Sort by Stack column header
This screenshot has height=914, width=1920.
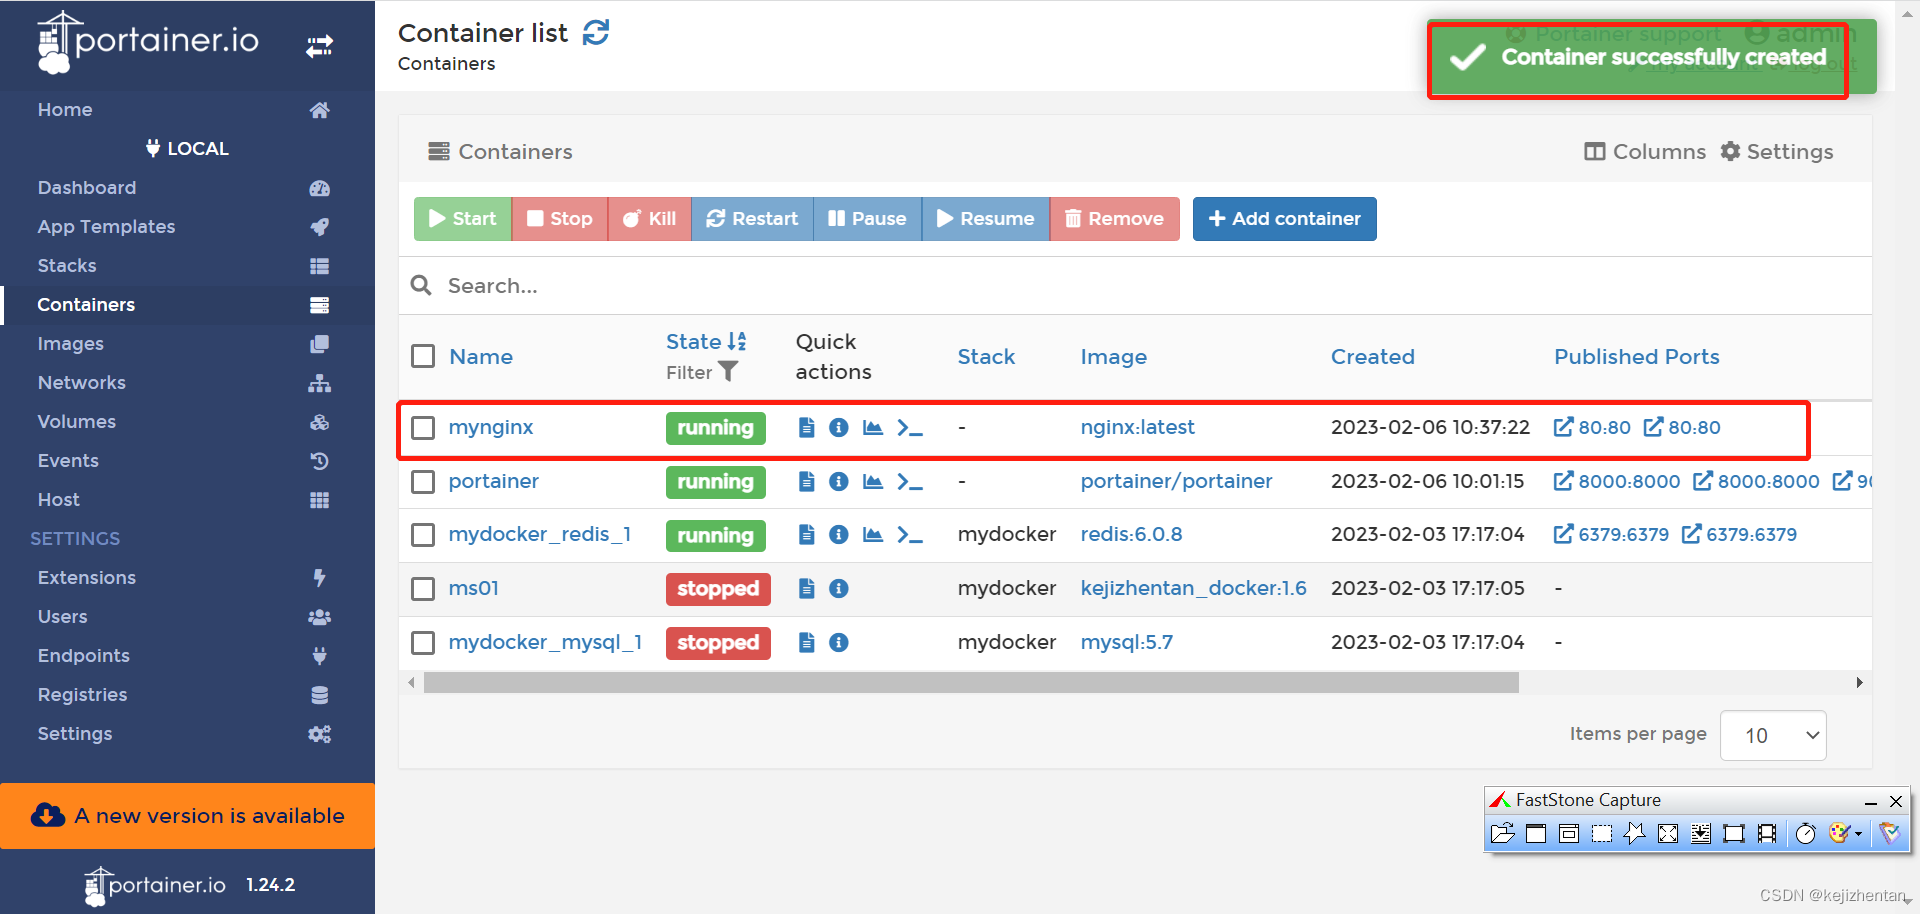point(986,357)
